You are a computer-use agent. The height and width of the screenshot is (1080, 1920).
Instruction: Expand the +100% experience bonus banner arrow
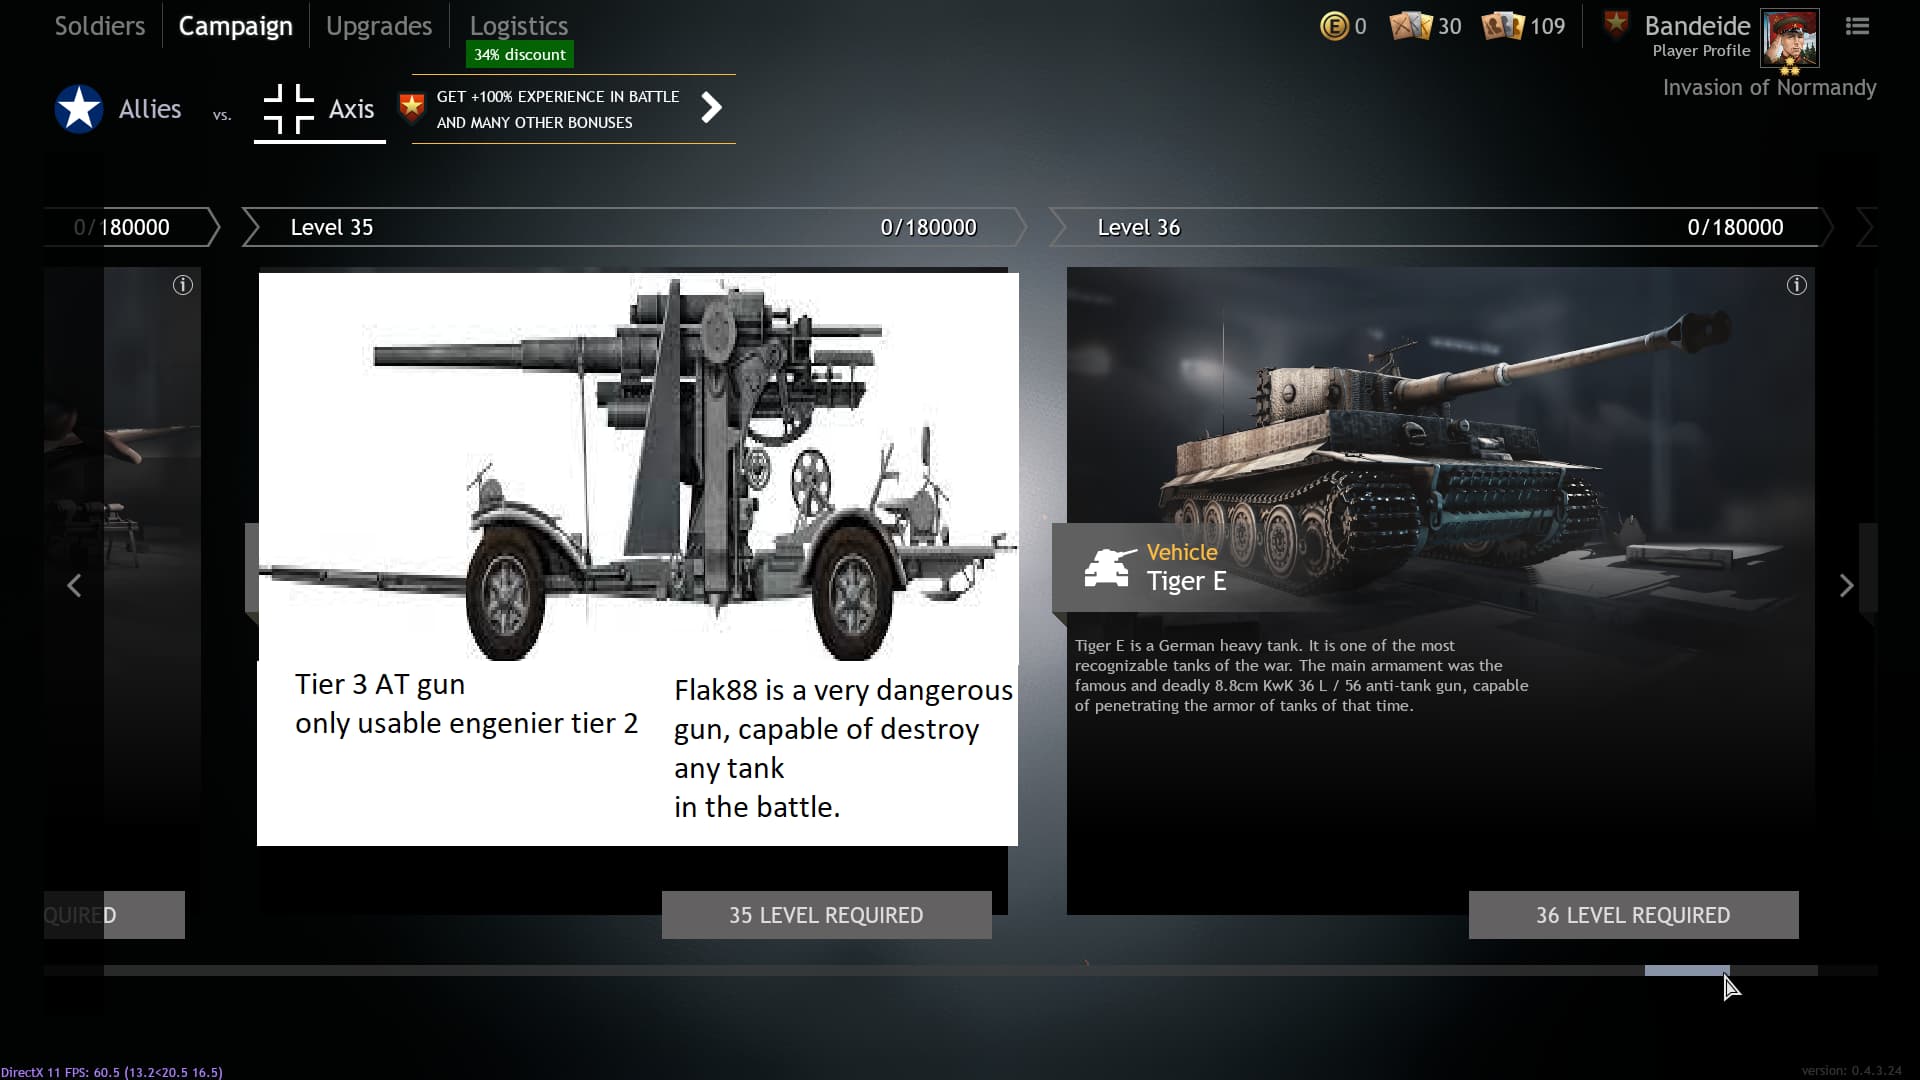(x=711, y=108)
